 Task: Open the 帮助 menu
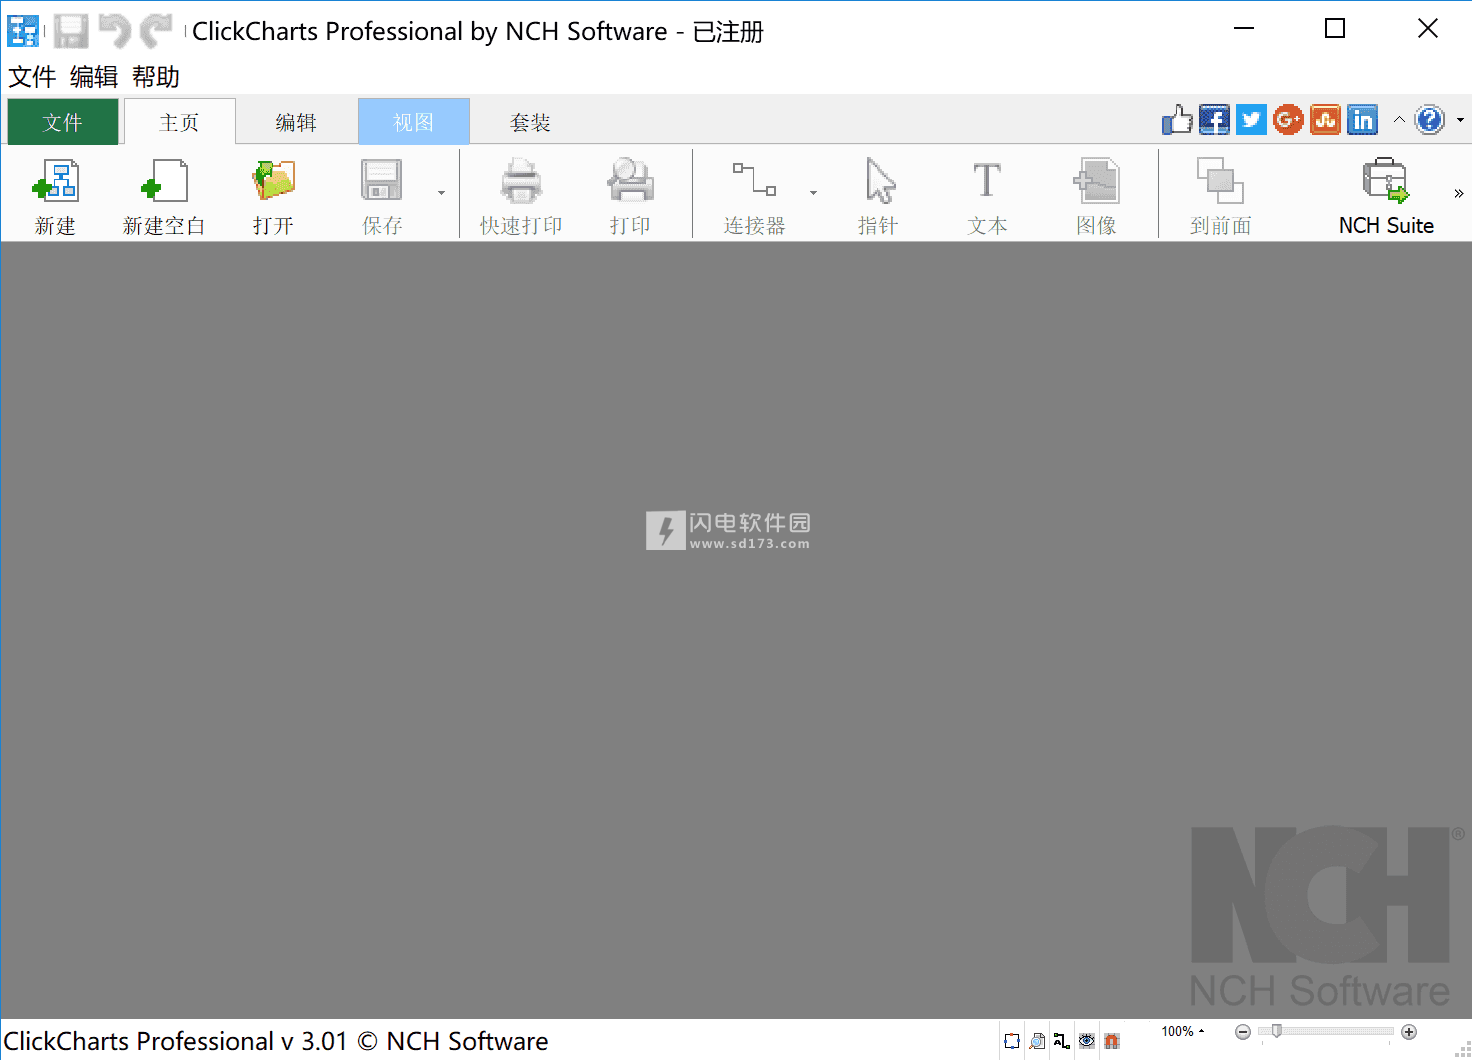(x=156, y=76)
